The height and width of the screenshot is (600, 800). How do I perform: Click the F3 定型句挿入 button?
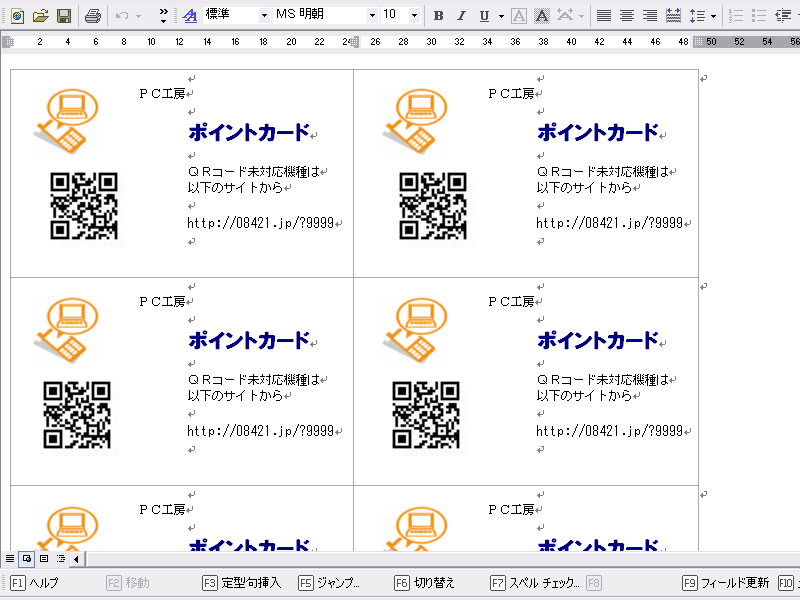coord(242,583)
